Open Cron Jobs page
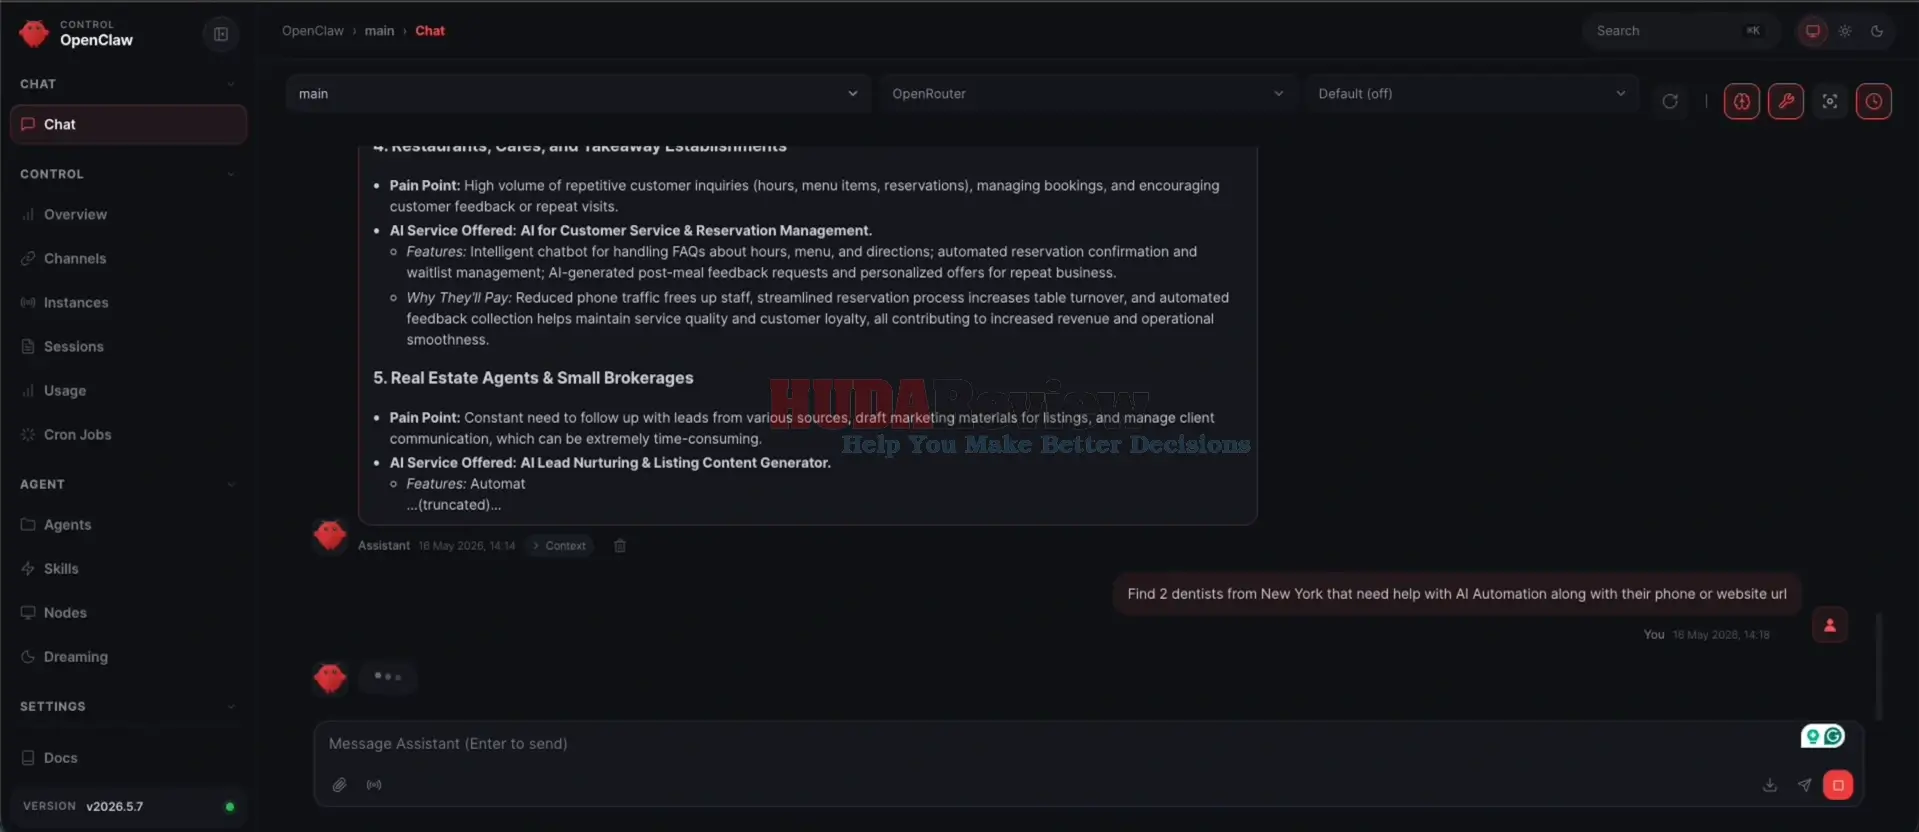1919x832 pixels. coord(129,434)
